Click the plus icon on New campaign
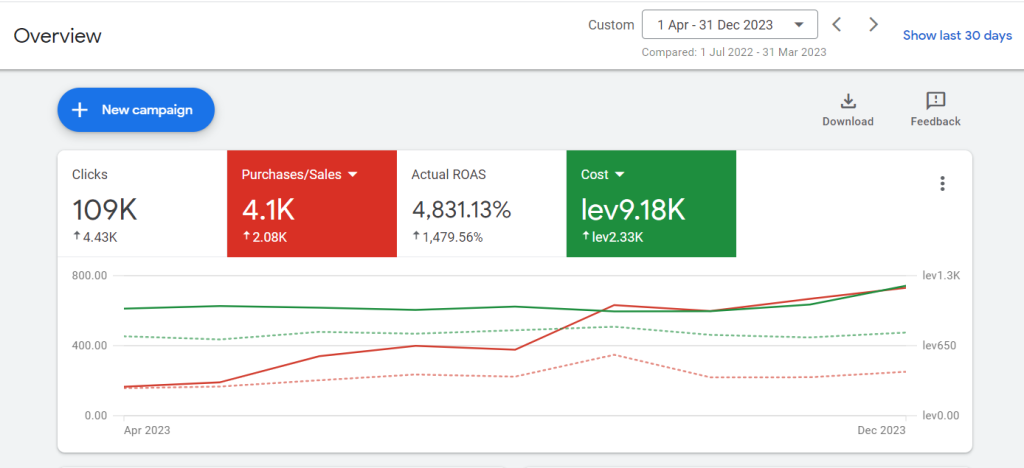The width and height of the screenshot is (1024, 468). (x=80, y=110)
